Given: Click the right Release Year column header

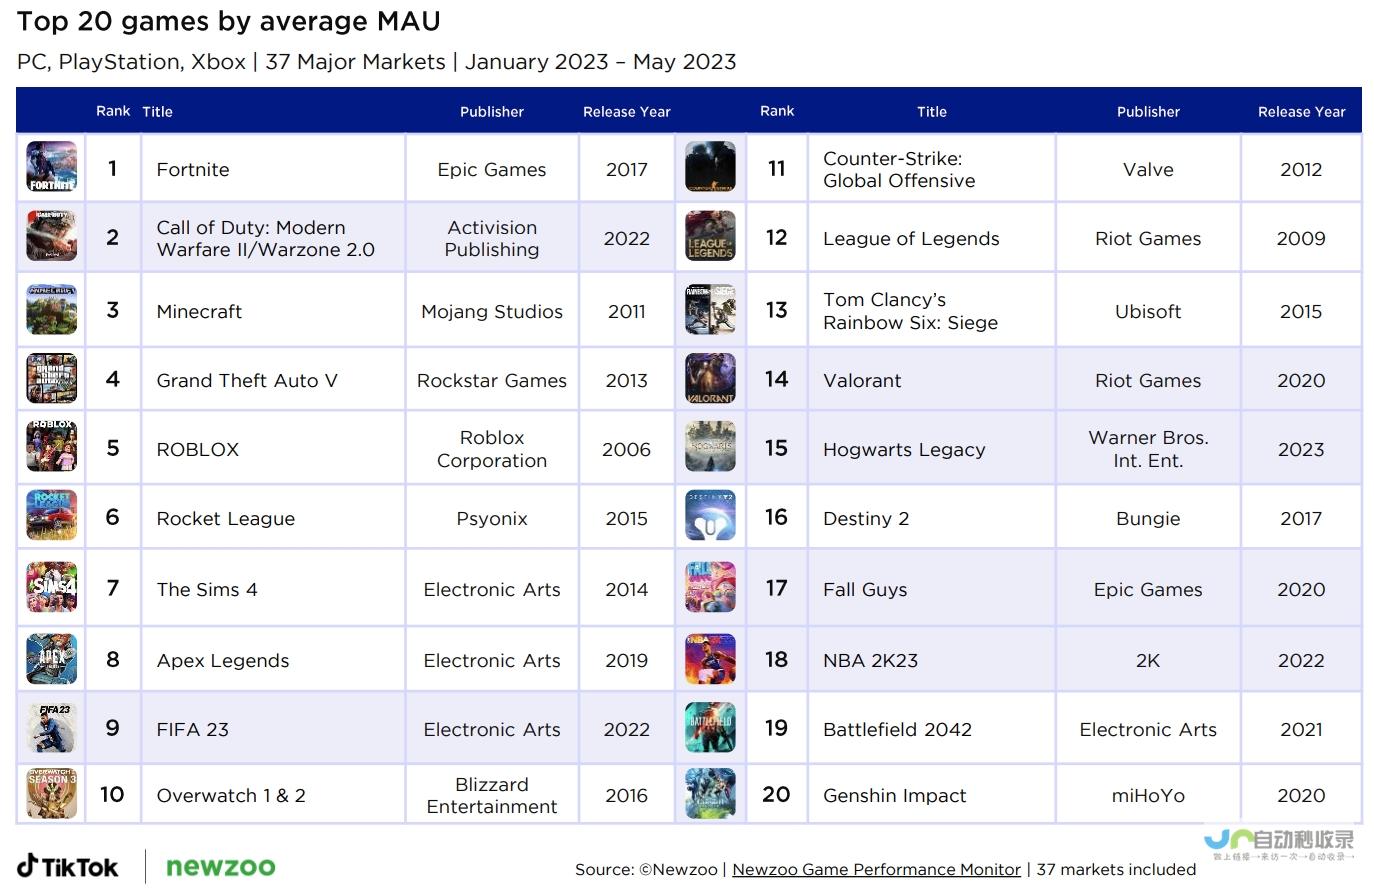Looking at the screenshot, I should coord(1301,112).
